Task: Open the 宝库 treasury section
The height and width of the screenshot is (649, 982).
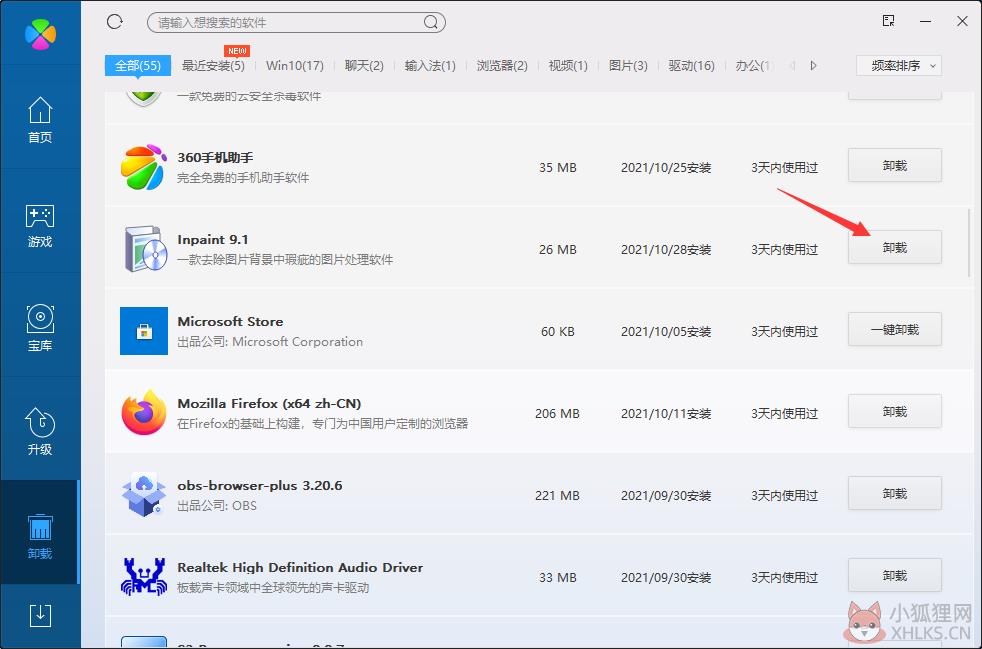Action: coord(40,328)
